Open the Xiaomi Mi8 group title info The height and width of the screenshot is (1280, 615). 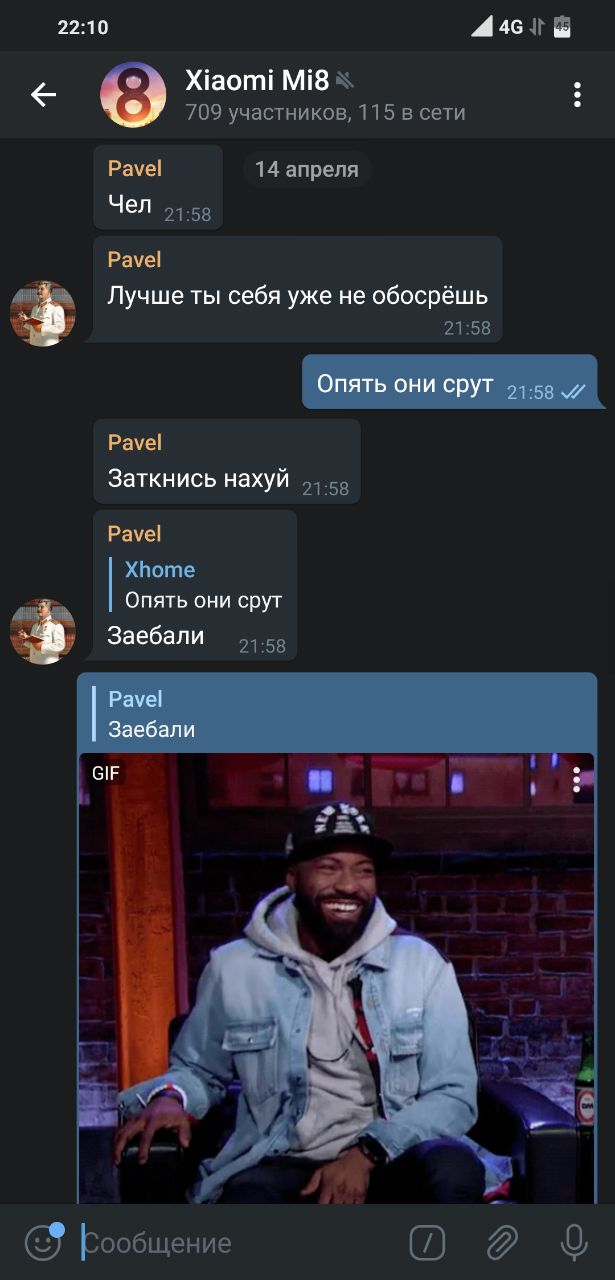[257, 81]
